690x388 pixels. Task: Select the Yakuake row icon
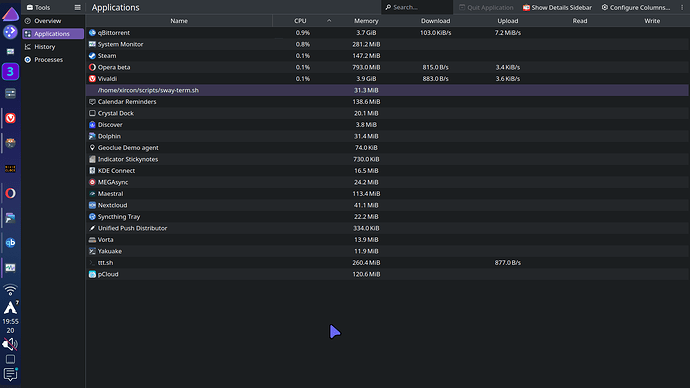tap(92, 251)
